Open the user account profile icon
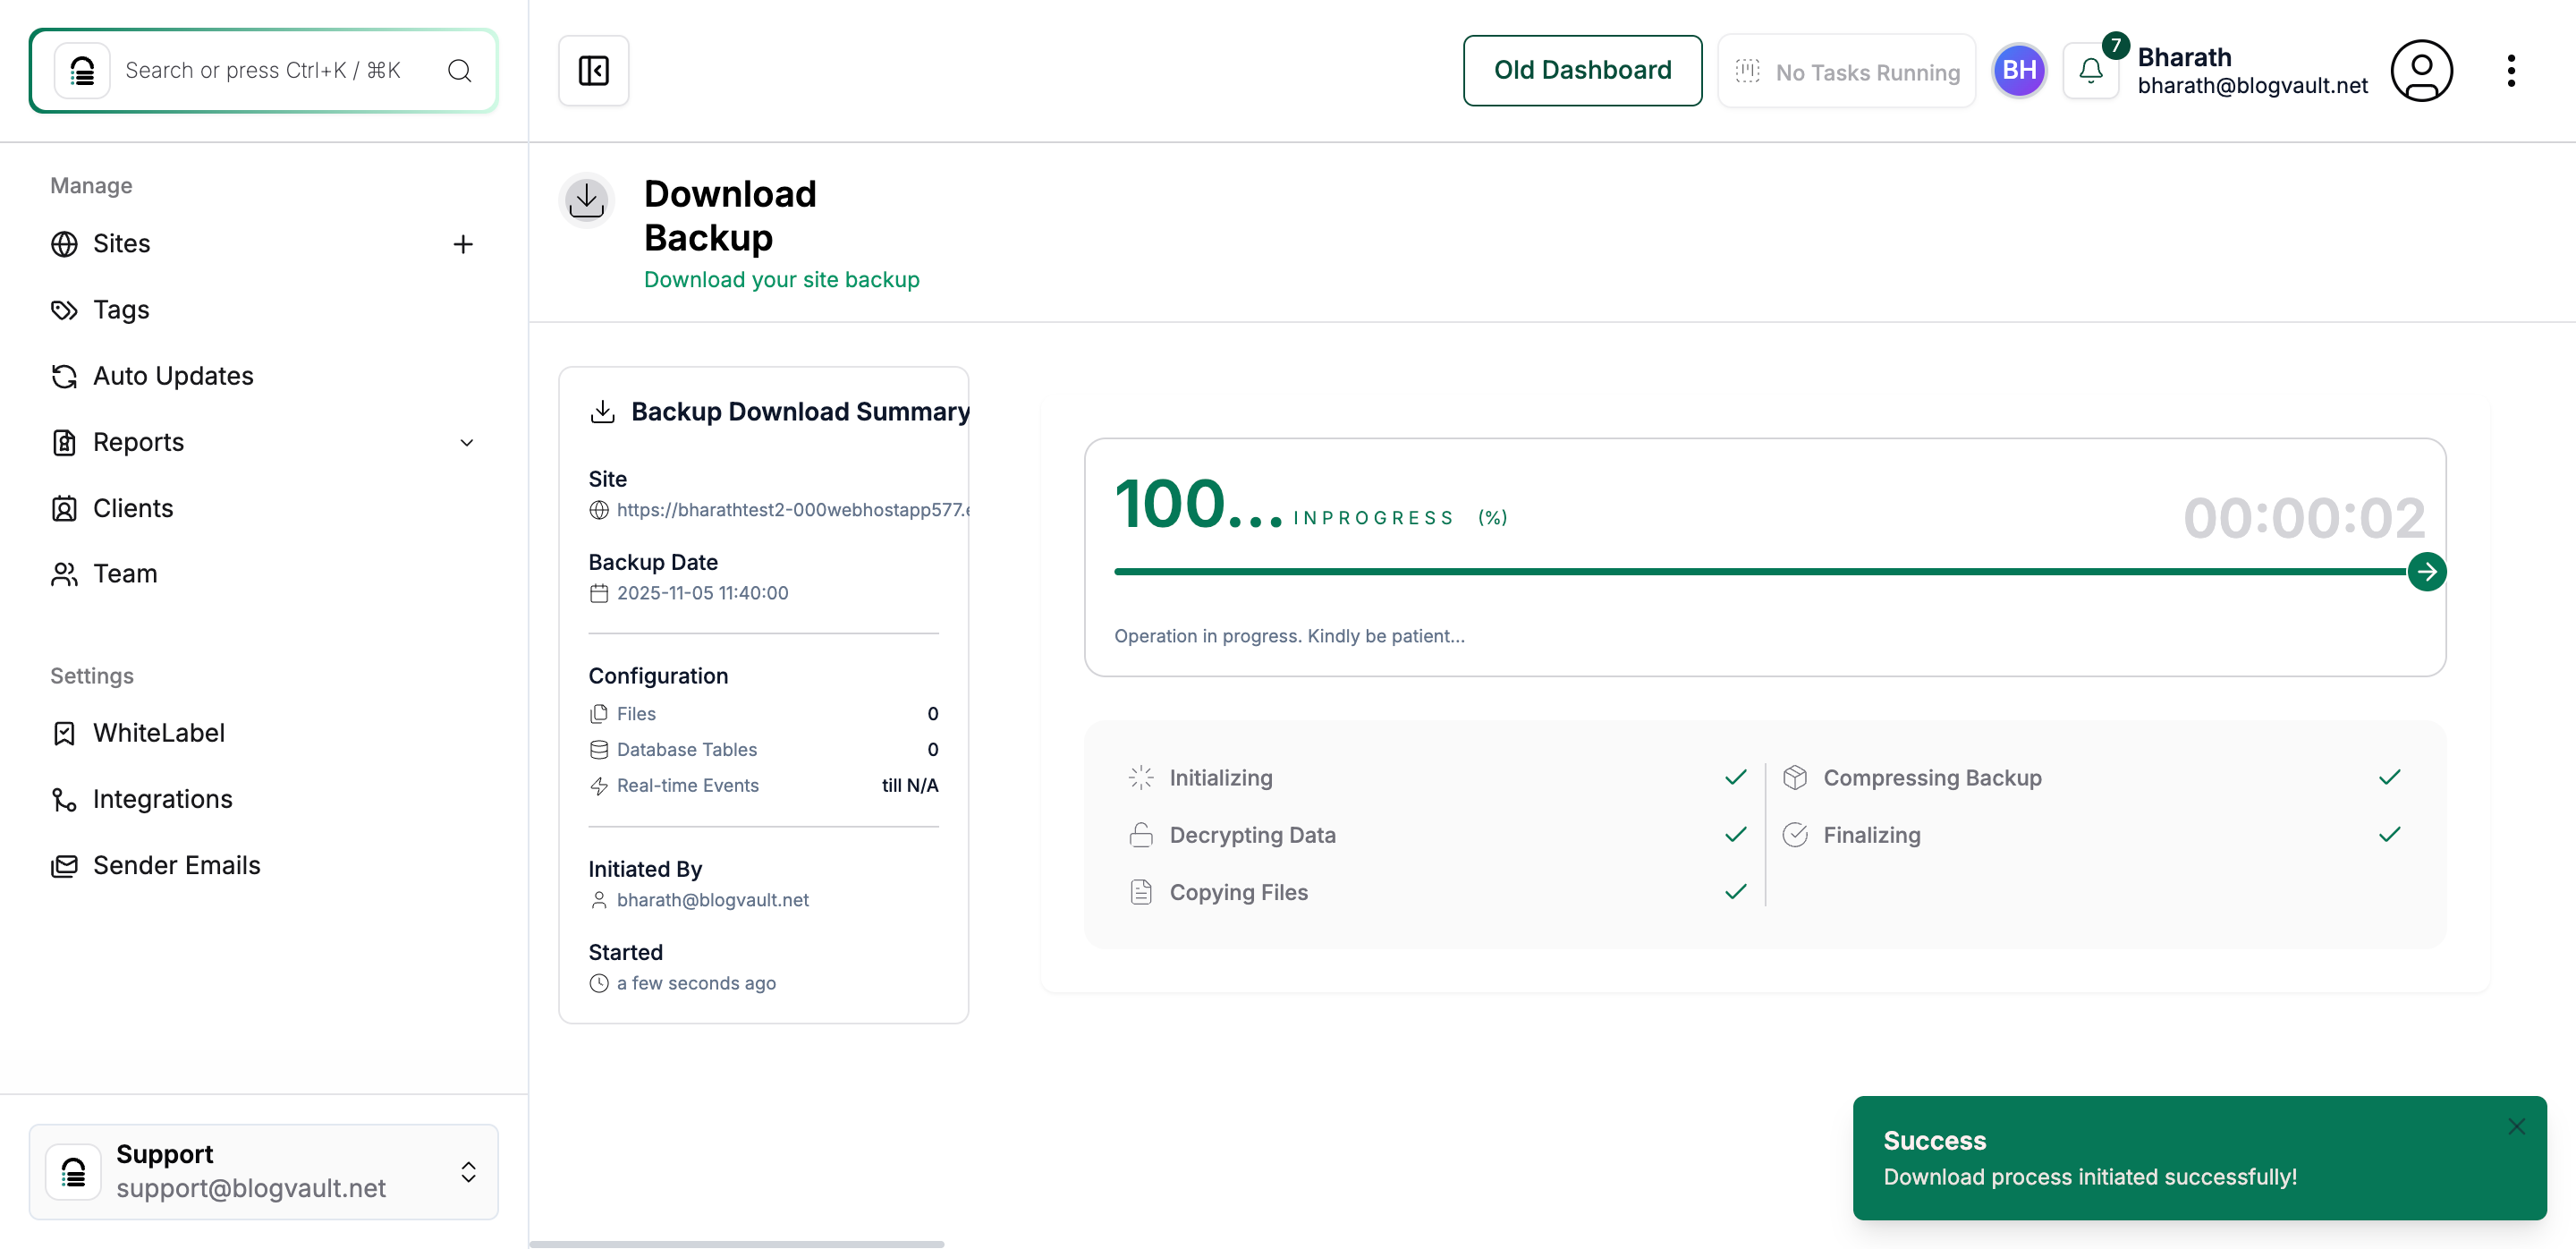This screenshot has height=1249, width=2576. point(2422,70)
